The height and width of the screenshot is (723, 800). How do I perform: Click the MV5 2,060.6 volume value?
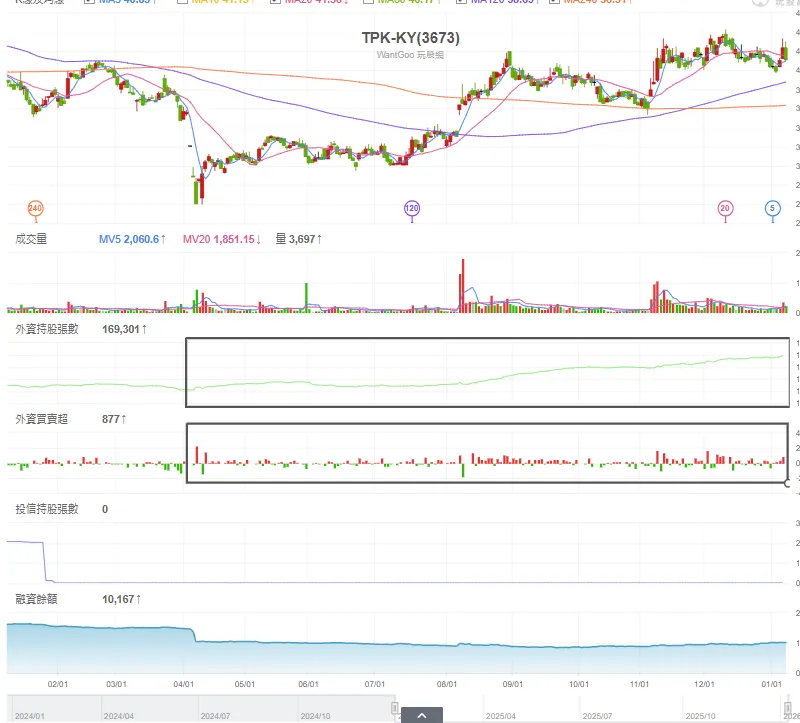(132, 239)
